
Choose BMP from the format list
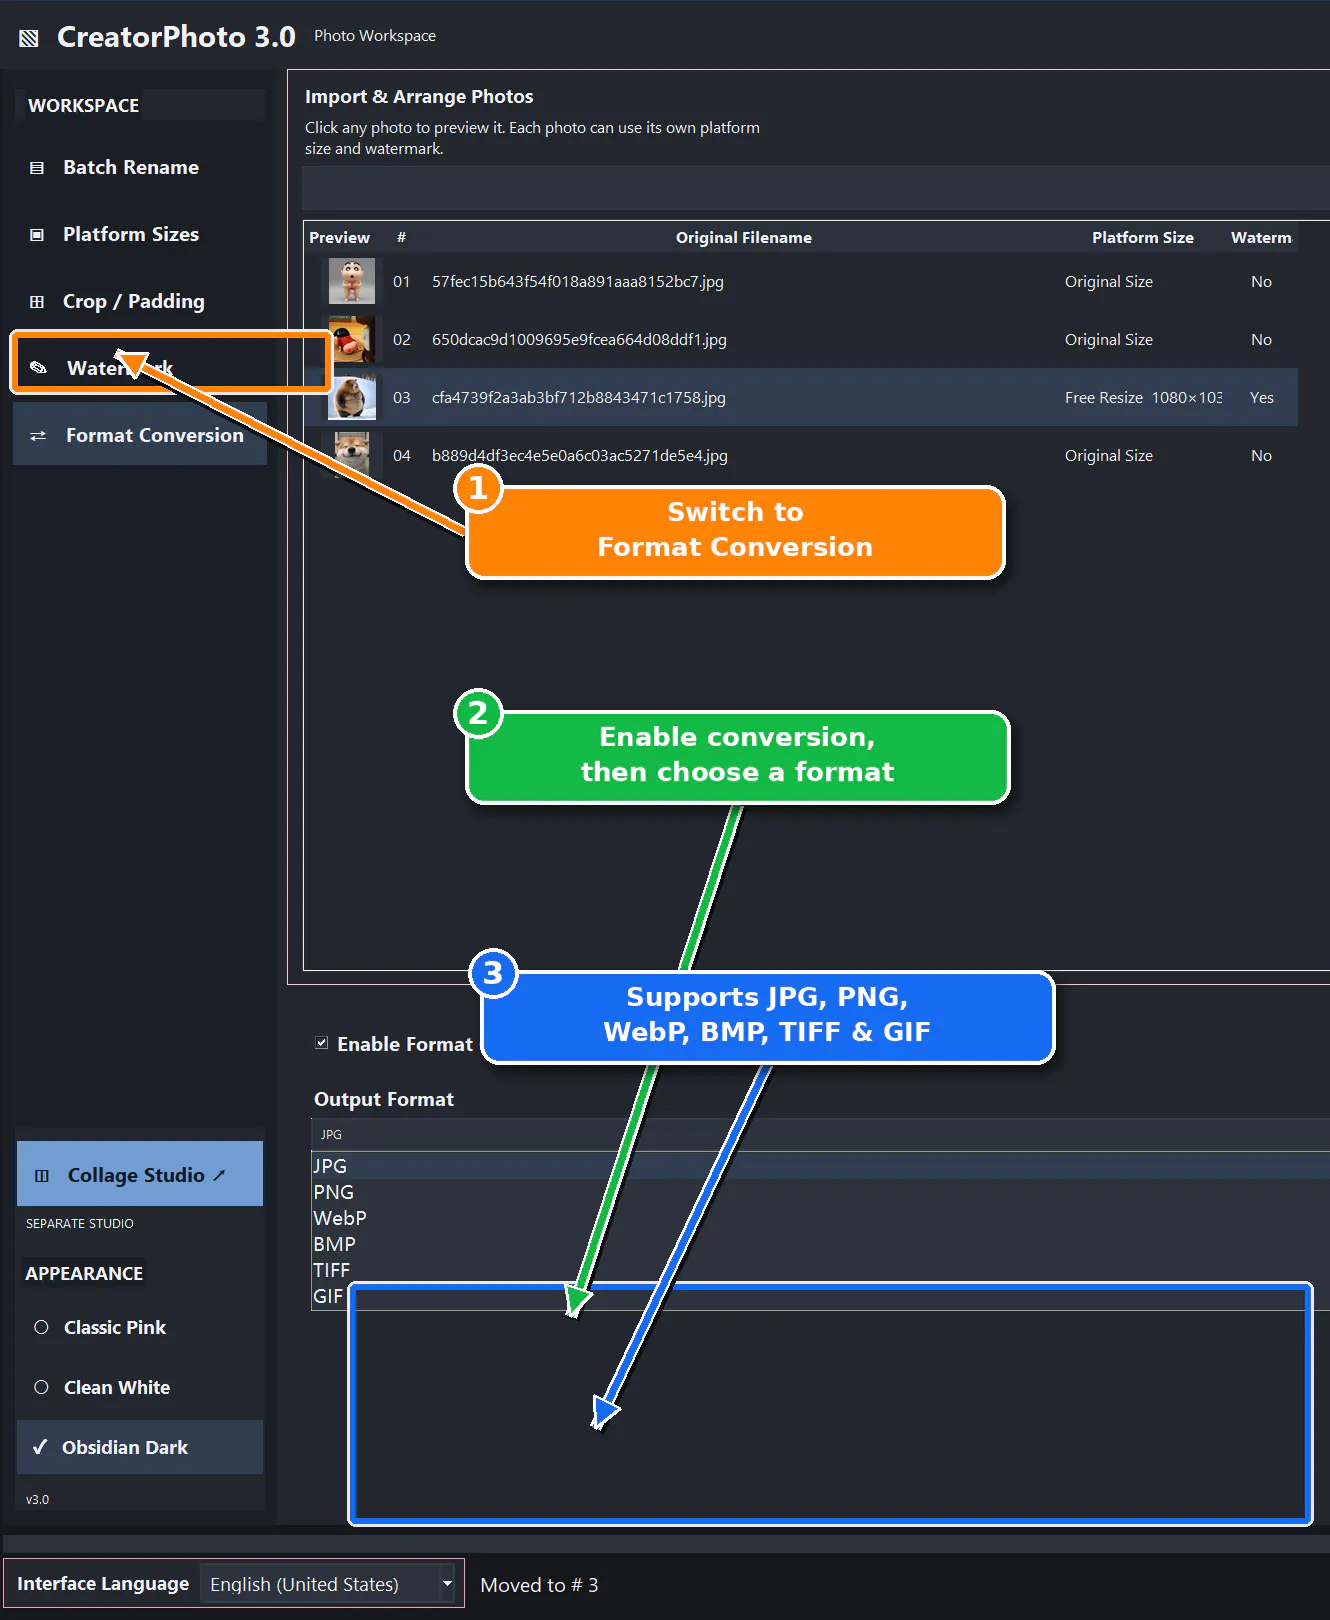[x=820, y=1244]
